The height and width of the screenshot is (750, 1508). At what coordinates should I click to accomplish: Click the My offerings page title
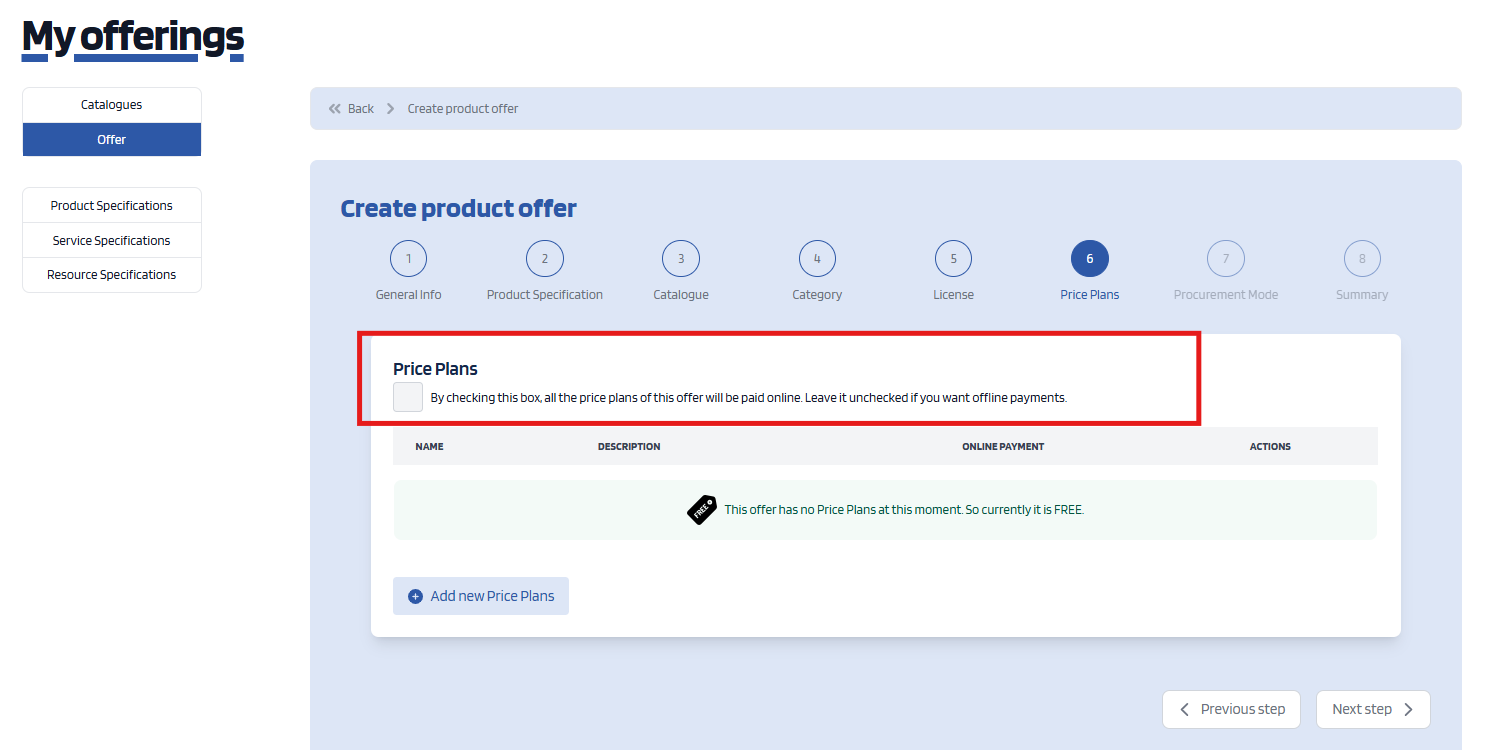click(133, 37)
